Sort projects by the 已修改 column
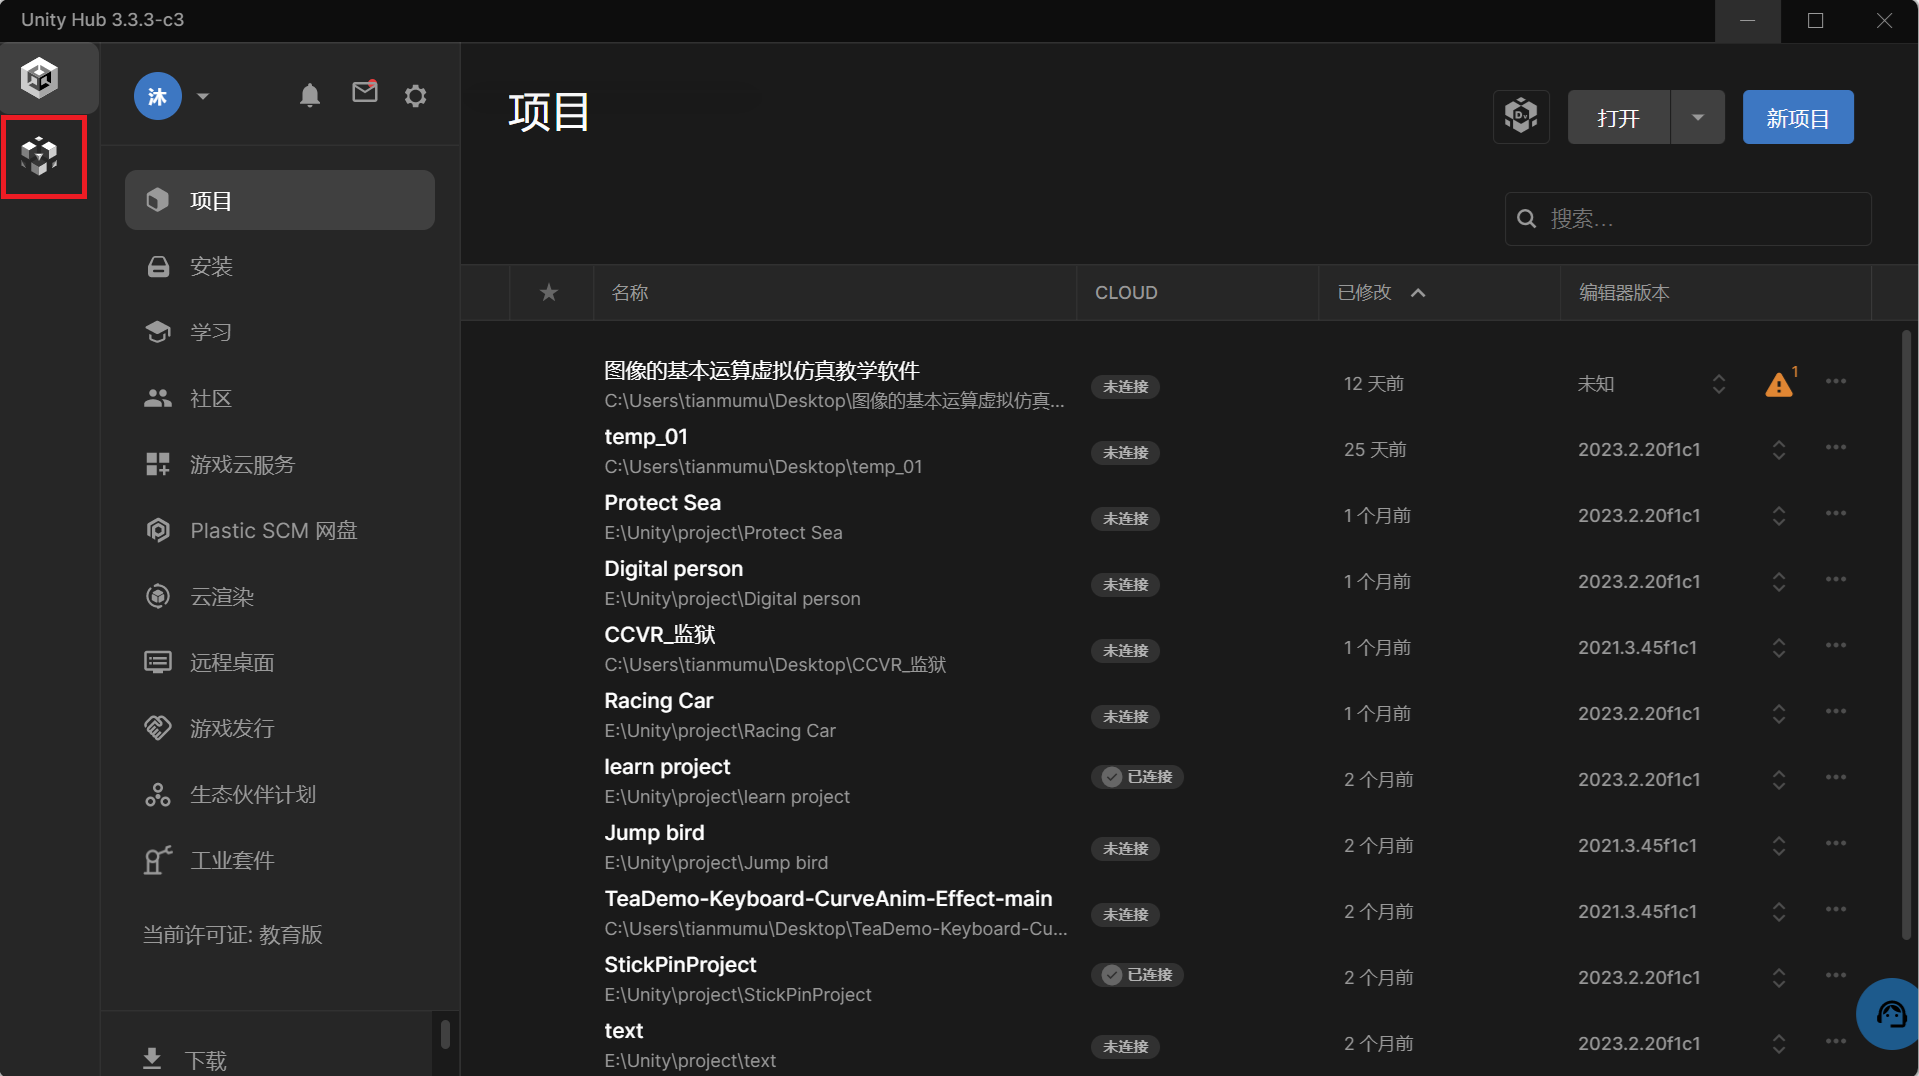Image resolution: width=1919 pixels, height=1076 pixels. coord(1381,292)
